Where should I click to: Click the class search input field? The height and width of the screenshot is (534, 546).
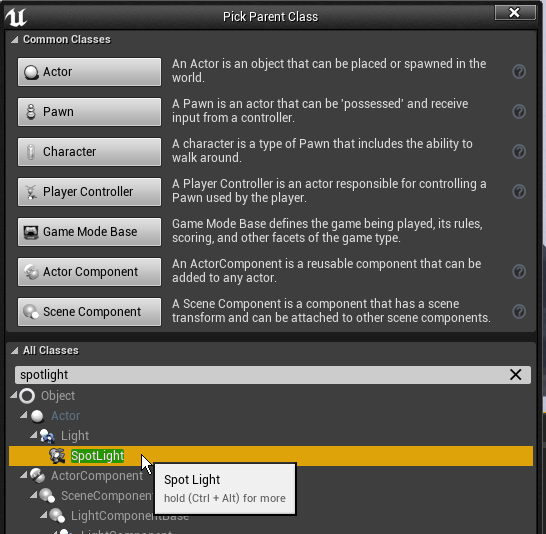point(261,375)
